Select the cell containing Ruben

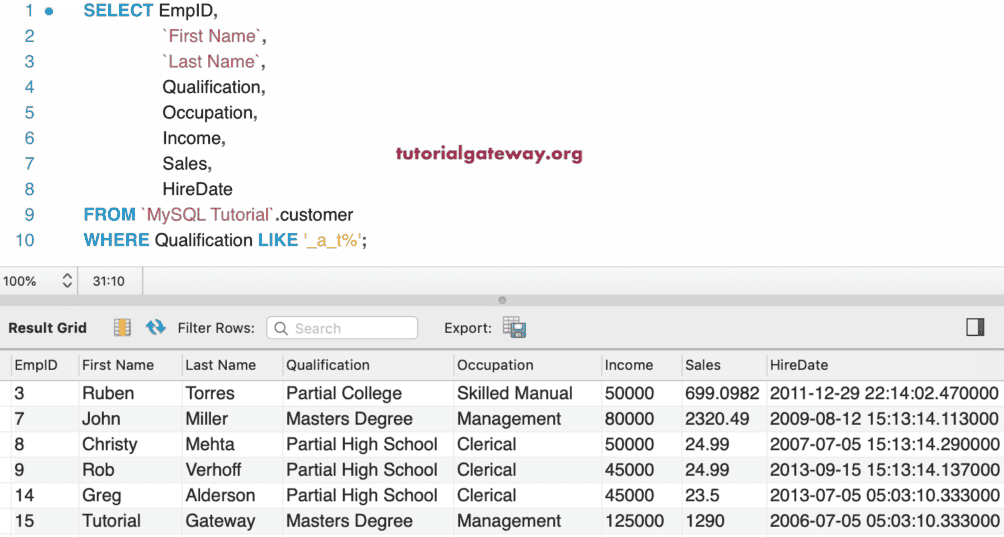point(108,393)
